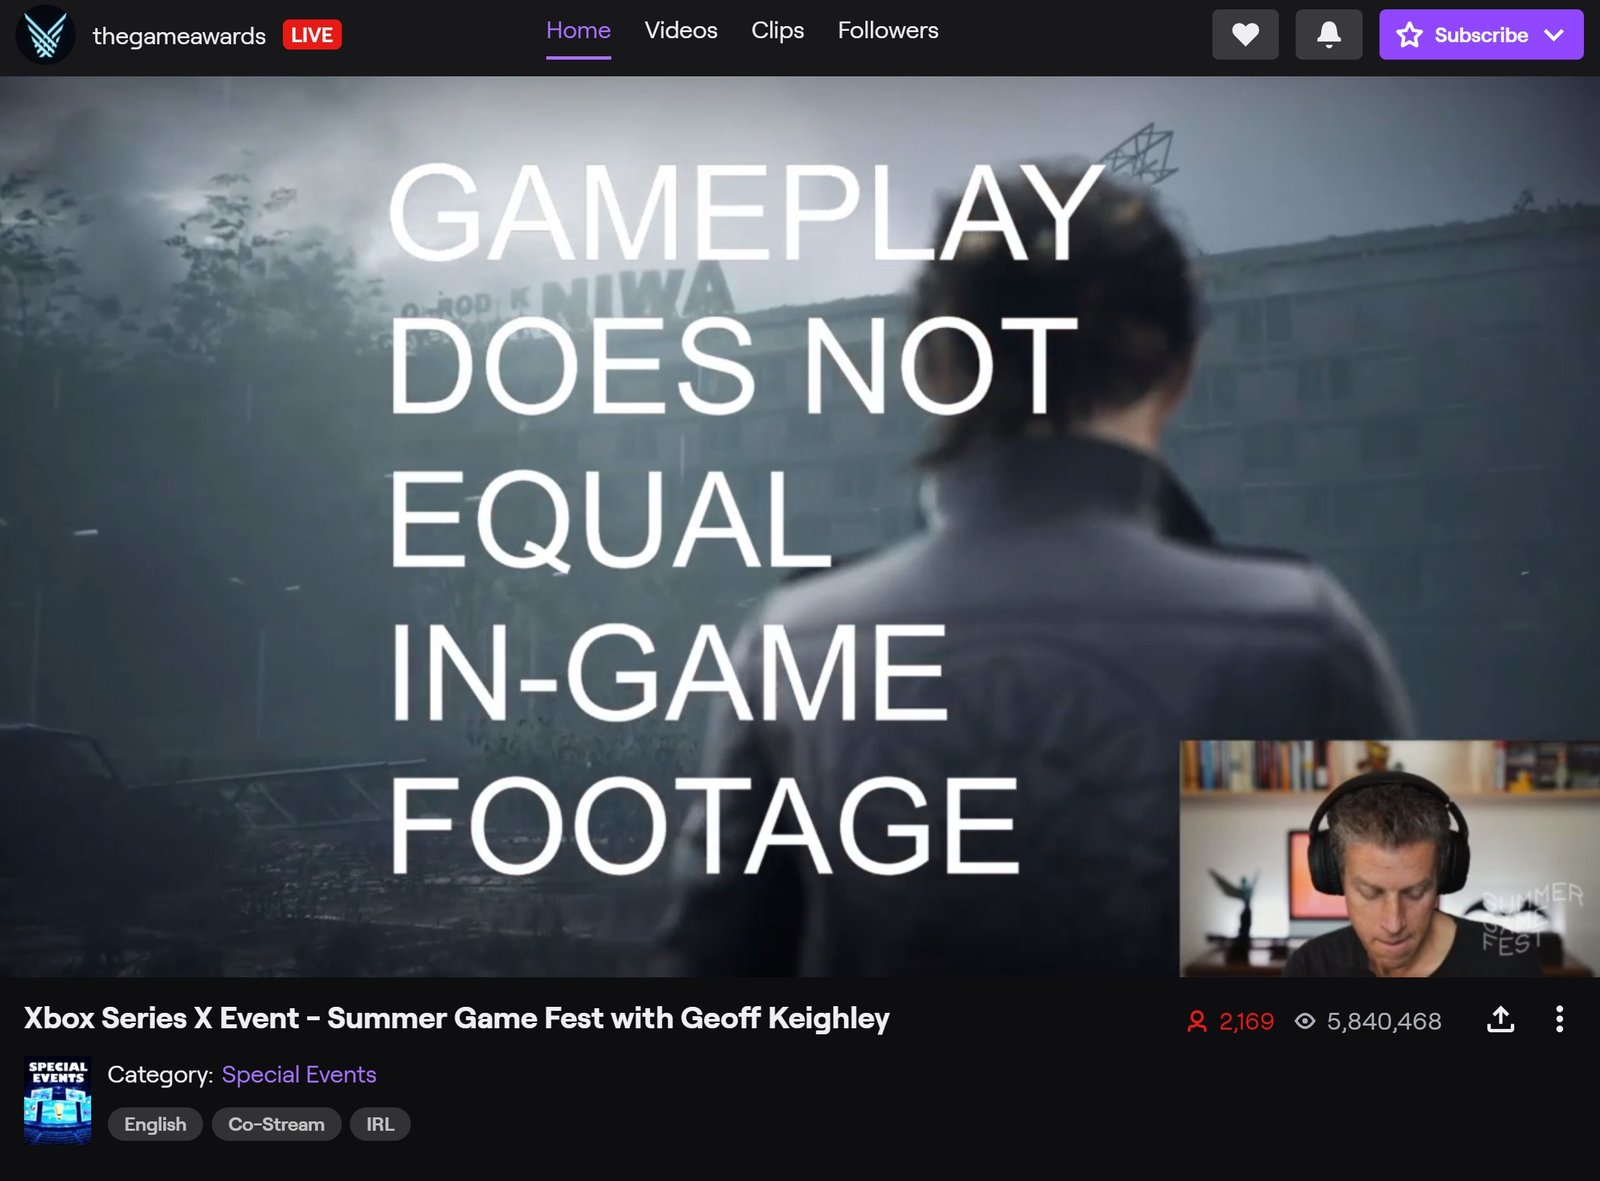Click the heart follow icon
The height and width of the screenshot is (1181, 1600).
point(1245,35)
